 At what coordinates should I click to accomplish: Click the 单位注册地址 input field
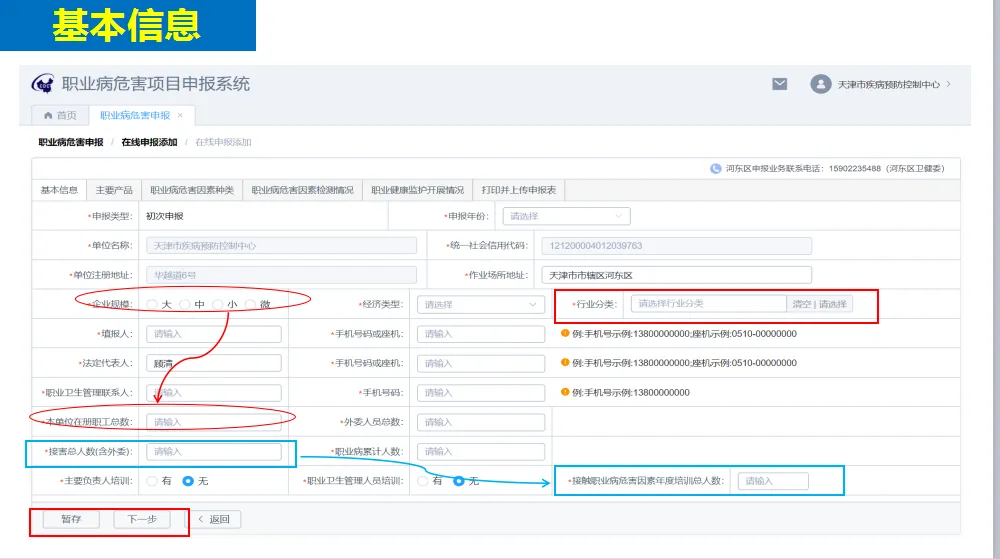[x=281, y=275]
